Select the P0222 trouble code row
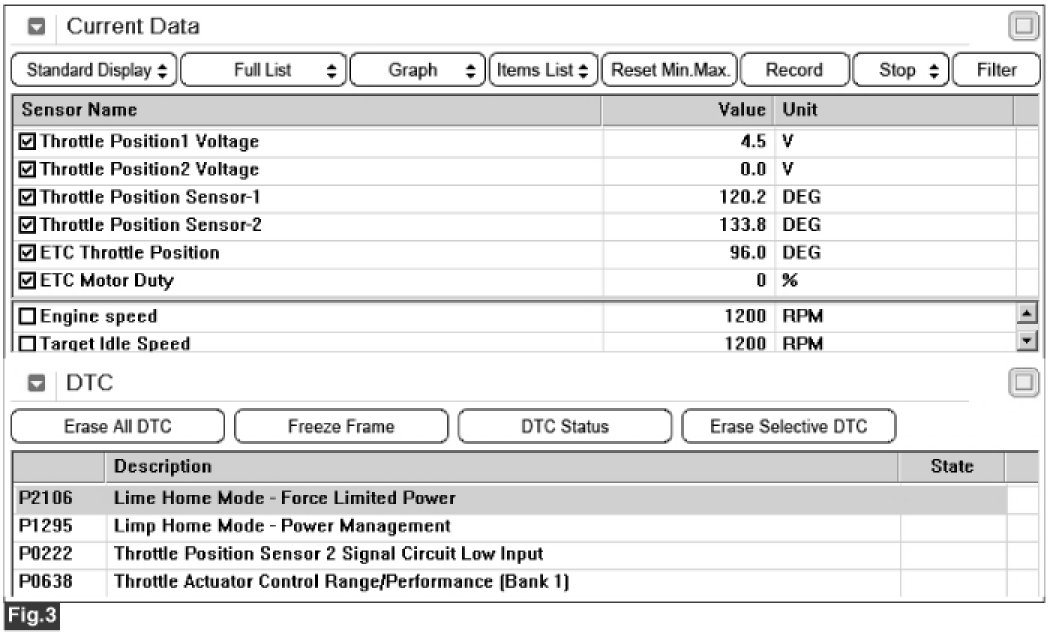 click(328, 554)
